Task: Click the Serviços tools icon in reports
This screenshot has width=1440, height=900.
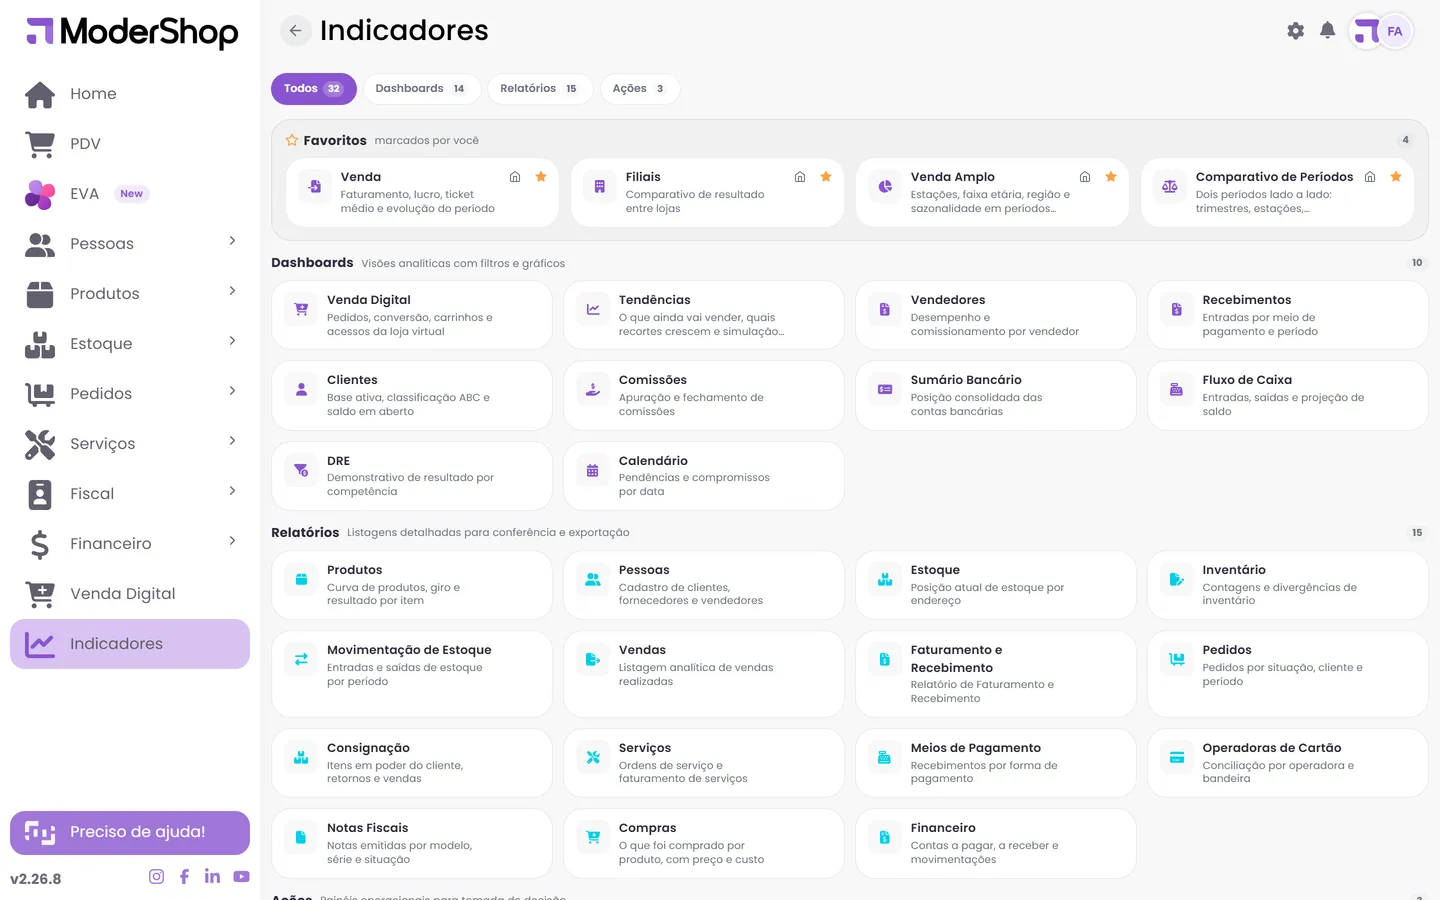Action: (x=593, y=758)
